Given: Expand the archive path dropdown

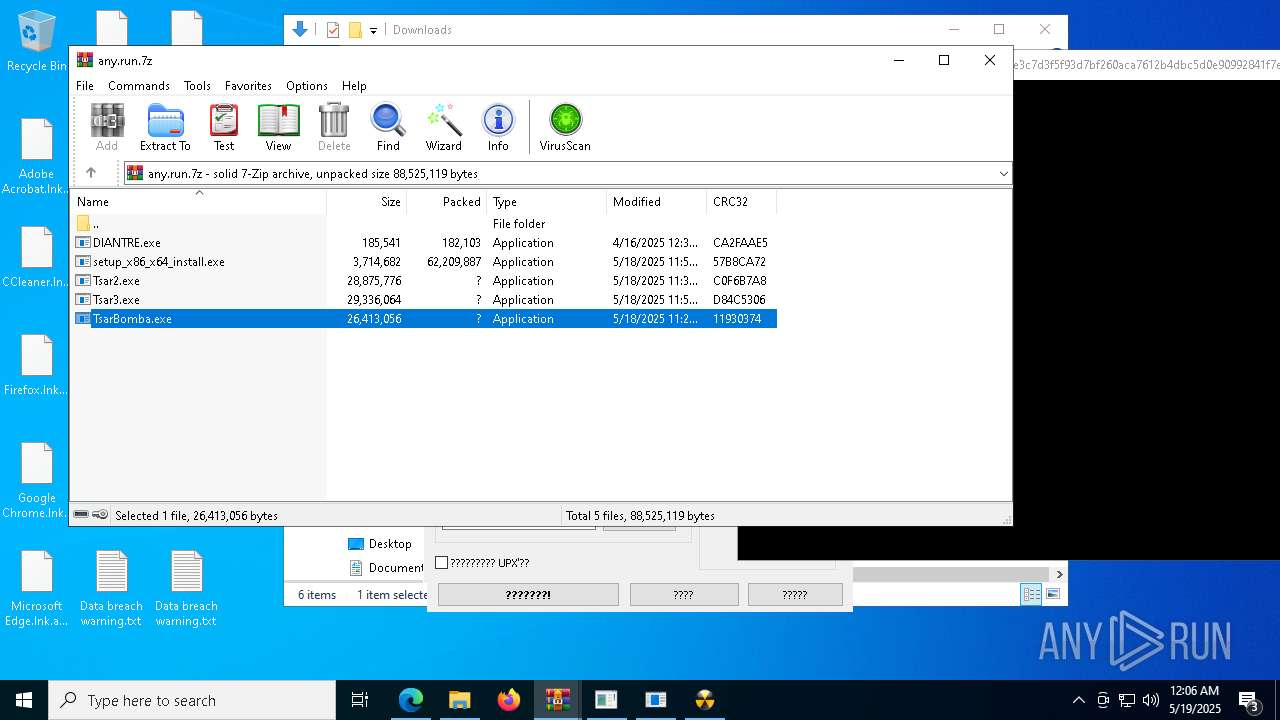Looking at the screenshot, I should [x=1003, y=174].
